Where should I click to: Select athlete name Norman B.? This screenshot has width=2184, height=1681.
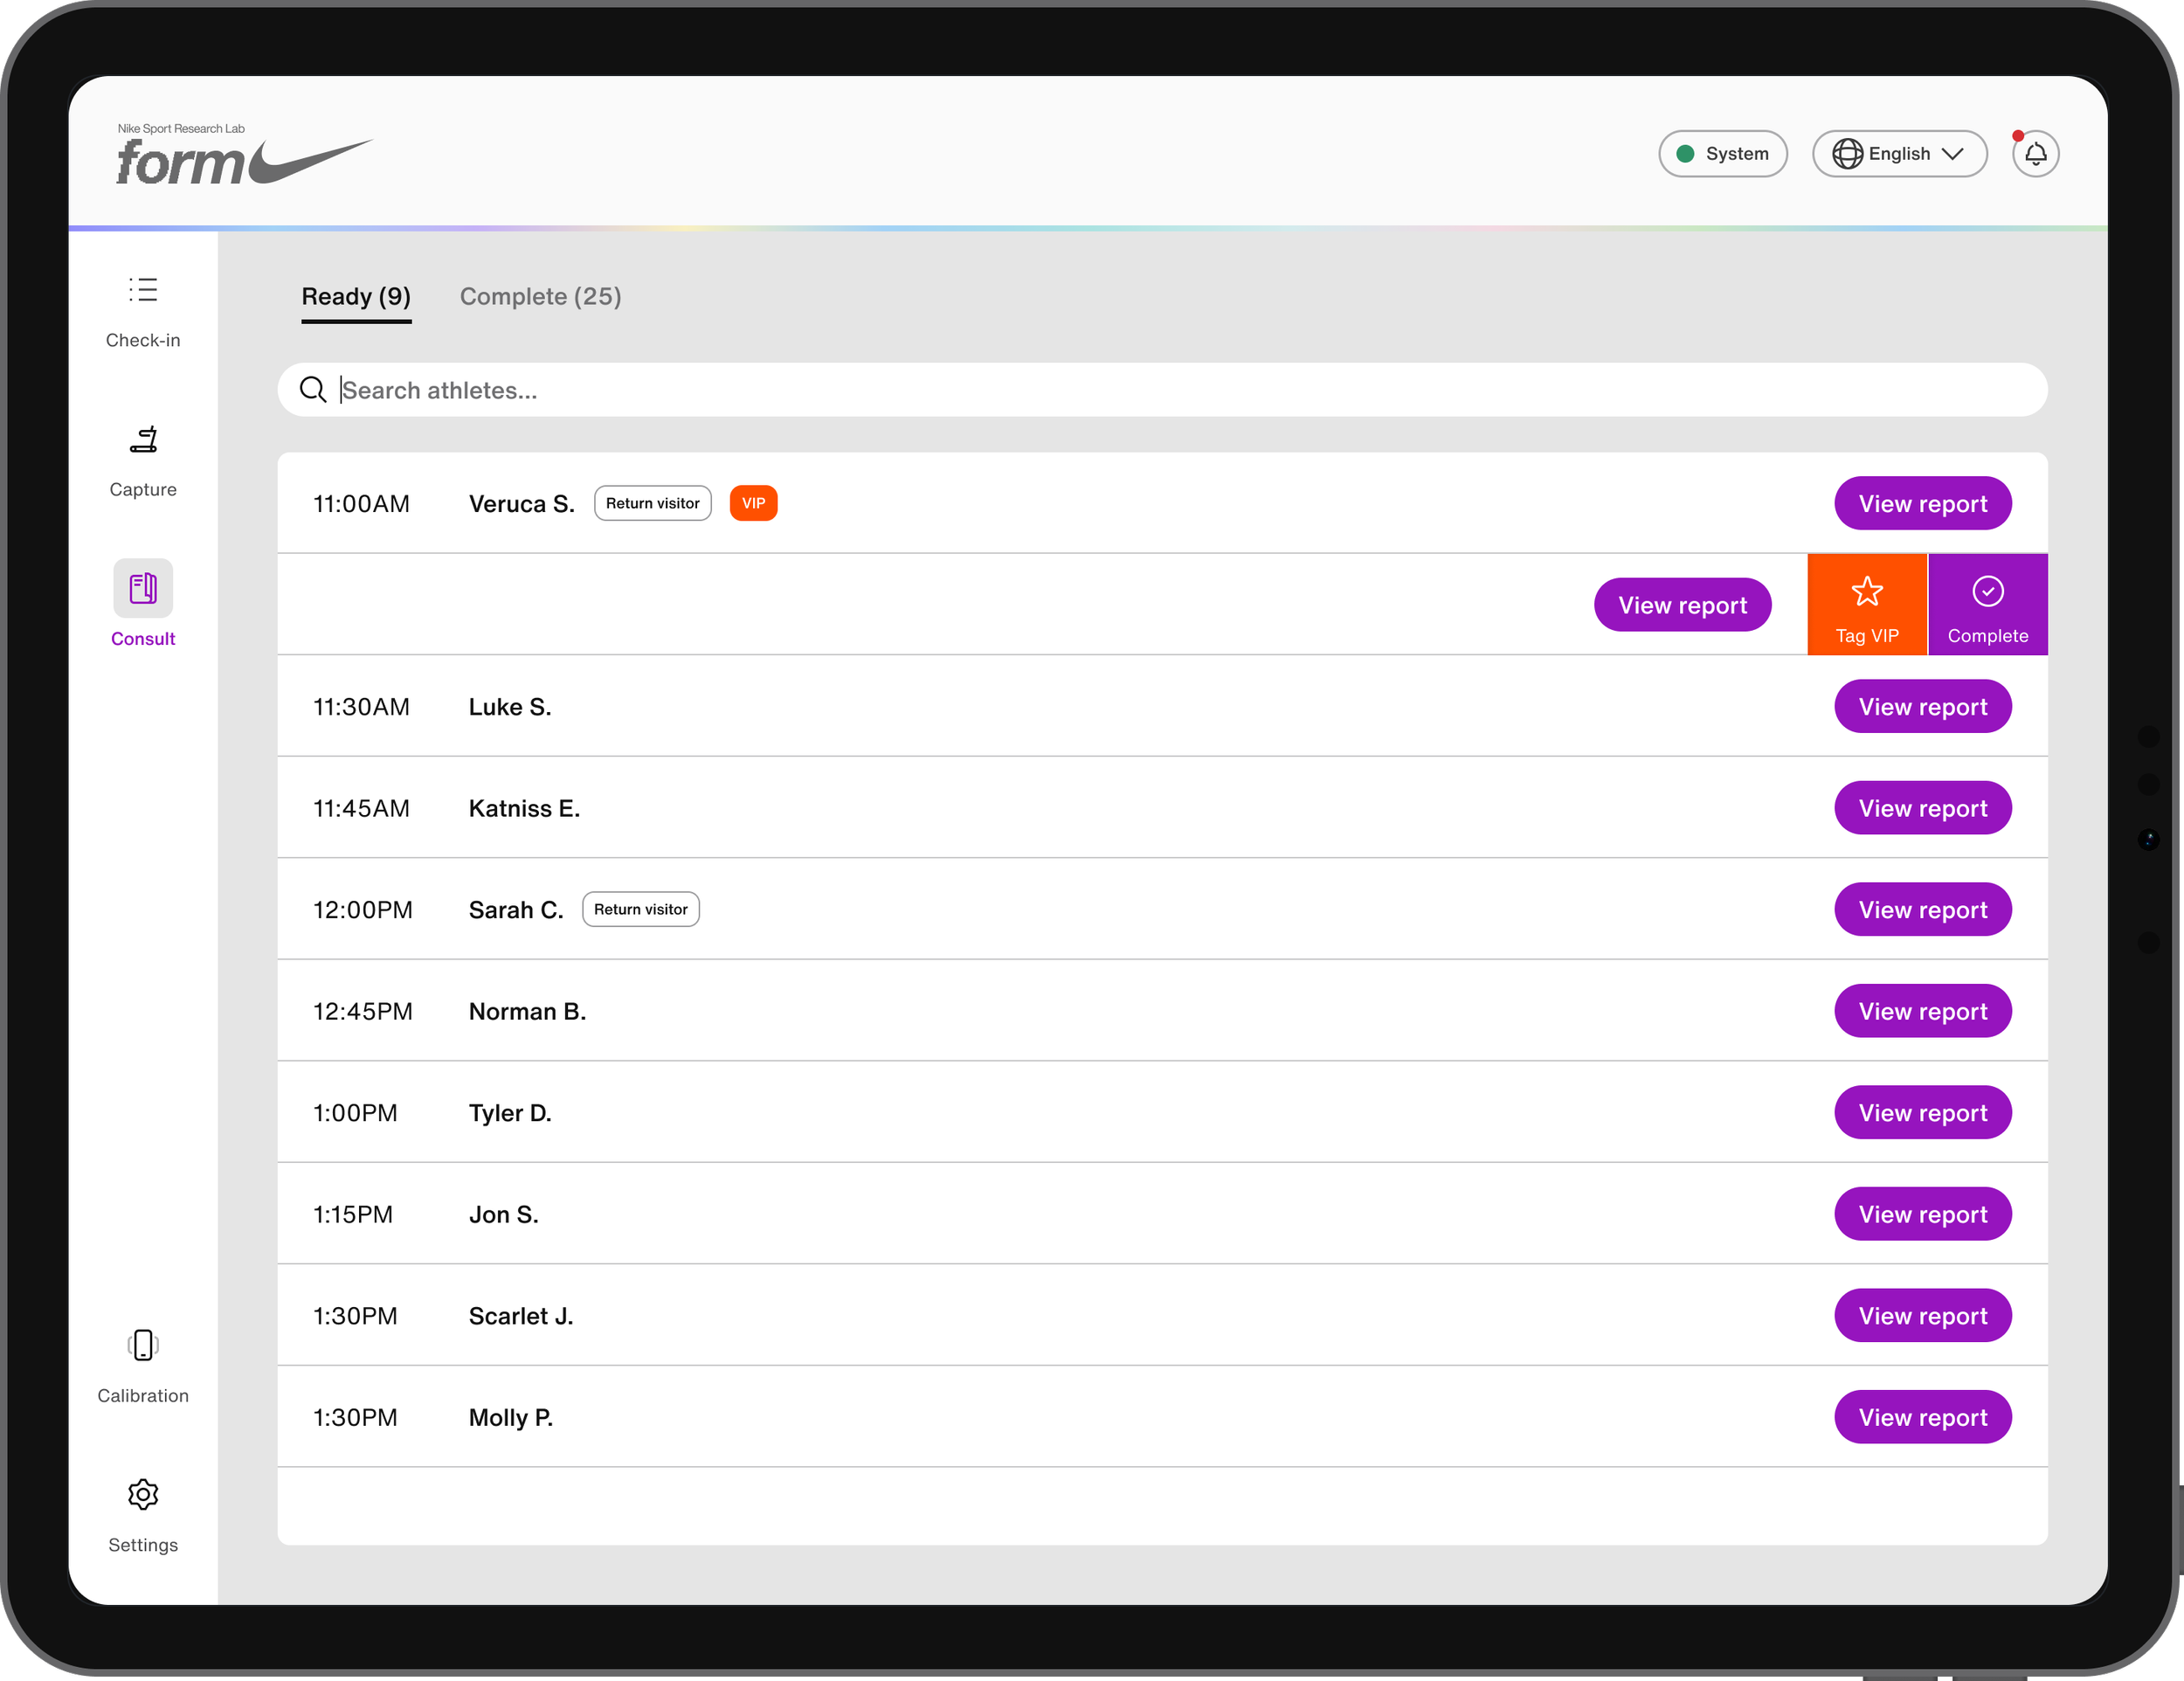[527, 1011]
